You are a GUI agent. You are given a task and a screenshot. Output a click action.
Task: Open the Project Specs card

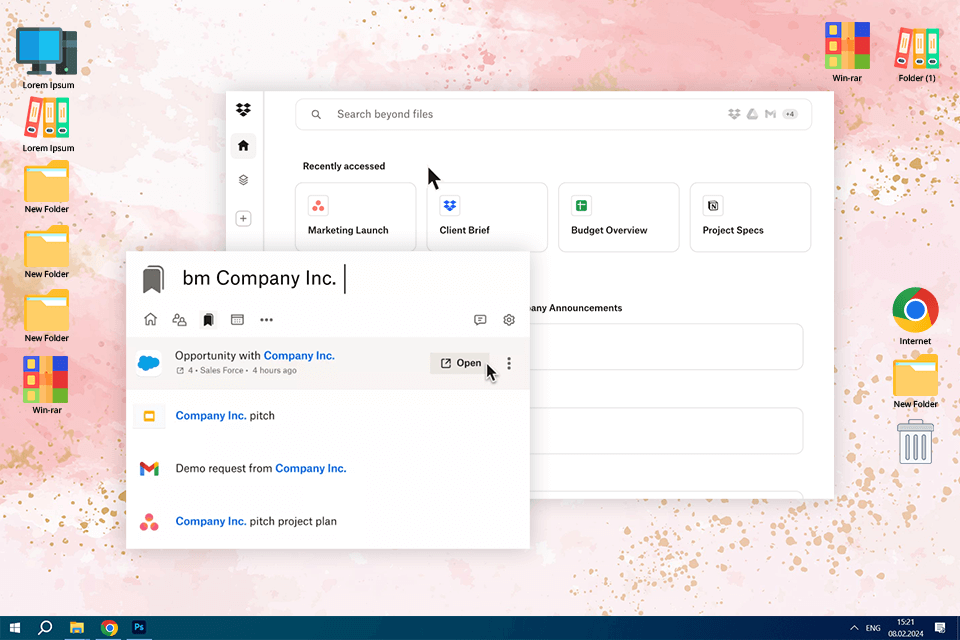tap(750, 217)
